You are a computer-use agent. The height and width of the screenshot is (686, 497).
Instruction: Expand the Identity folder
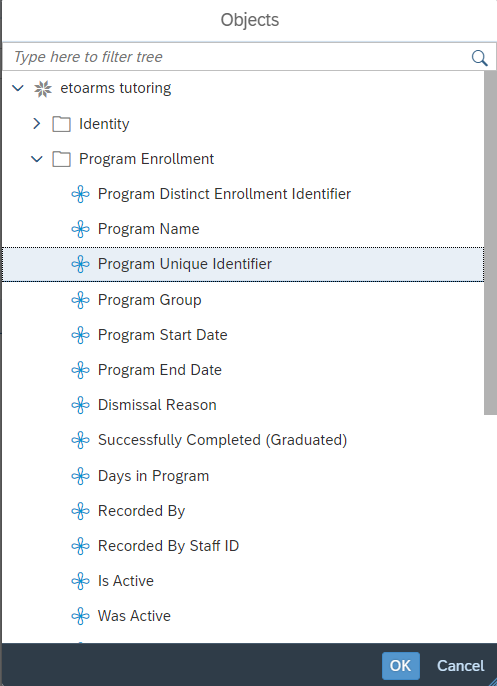point(37,124)
